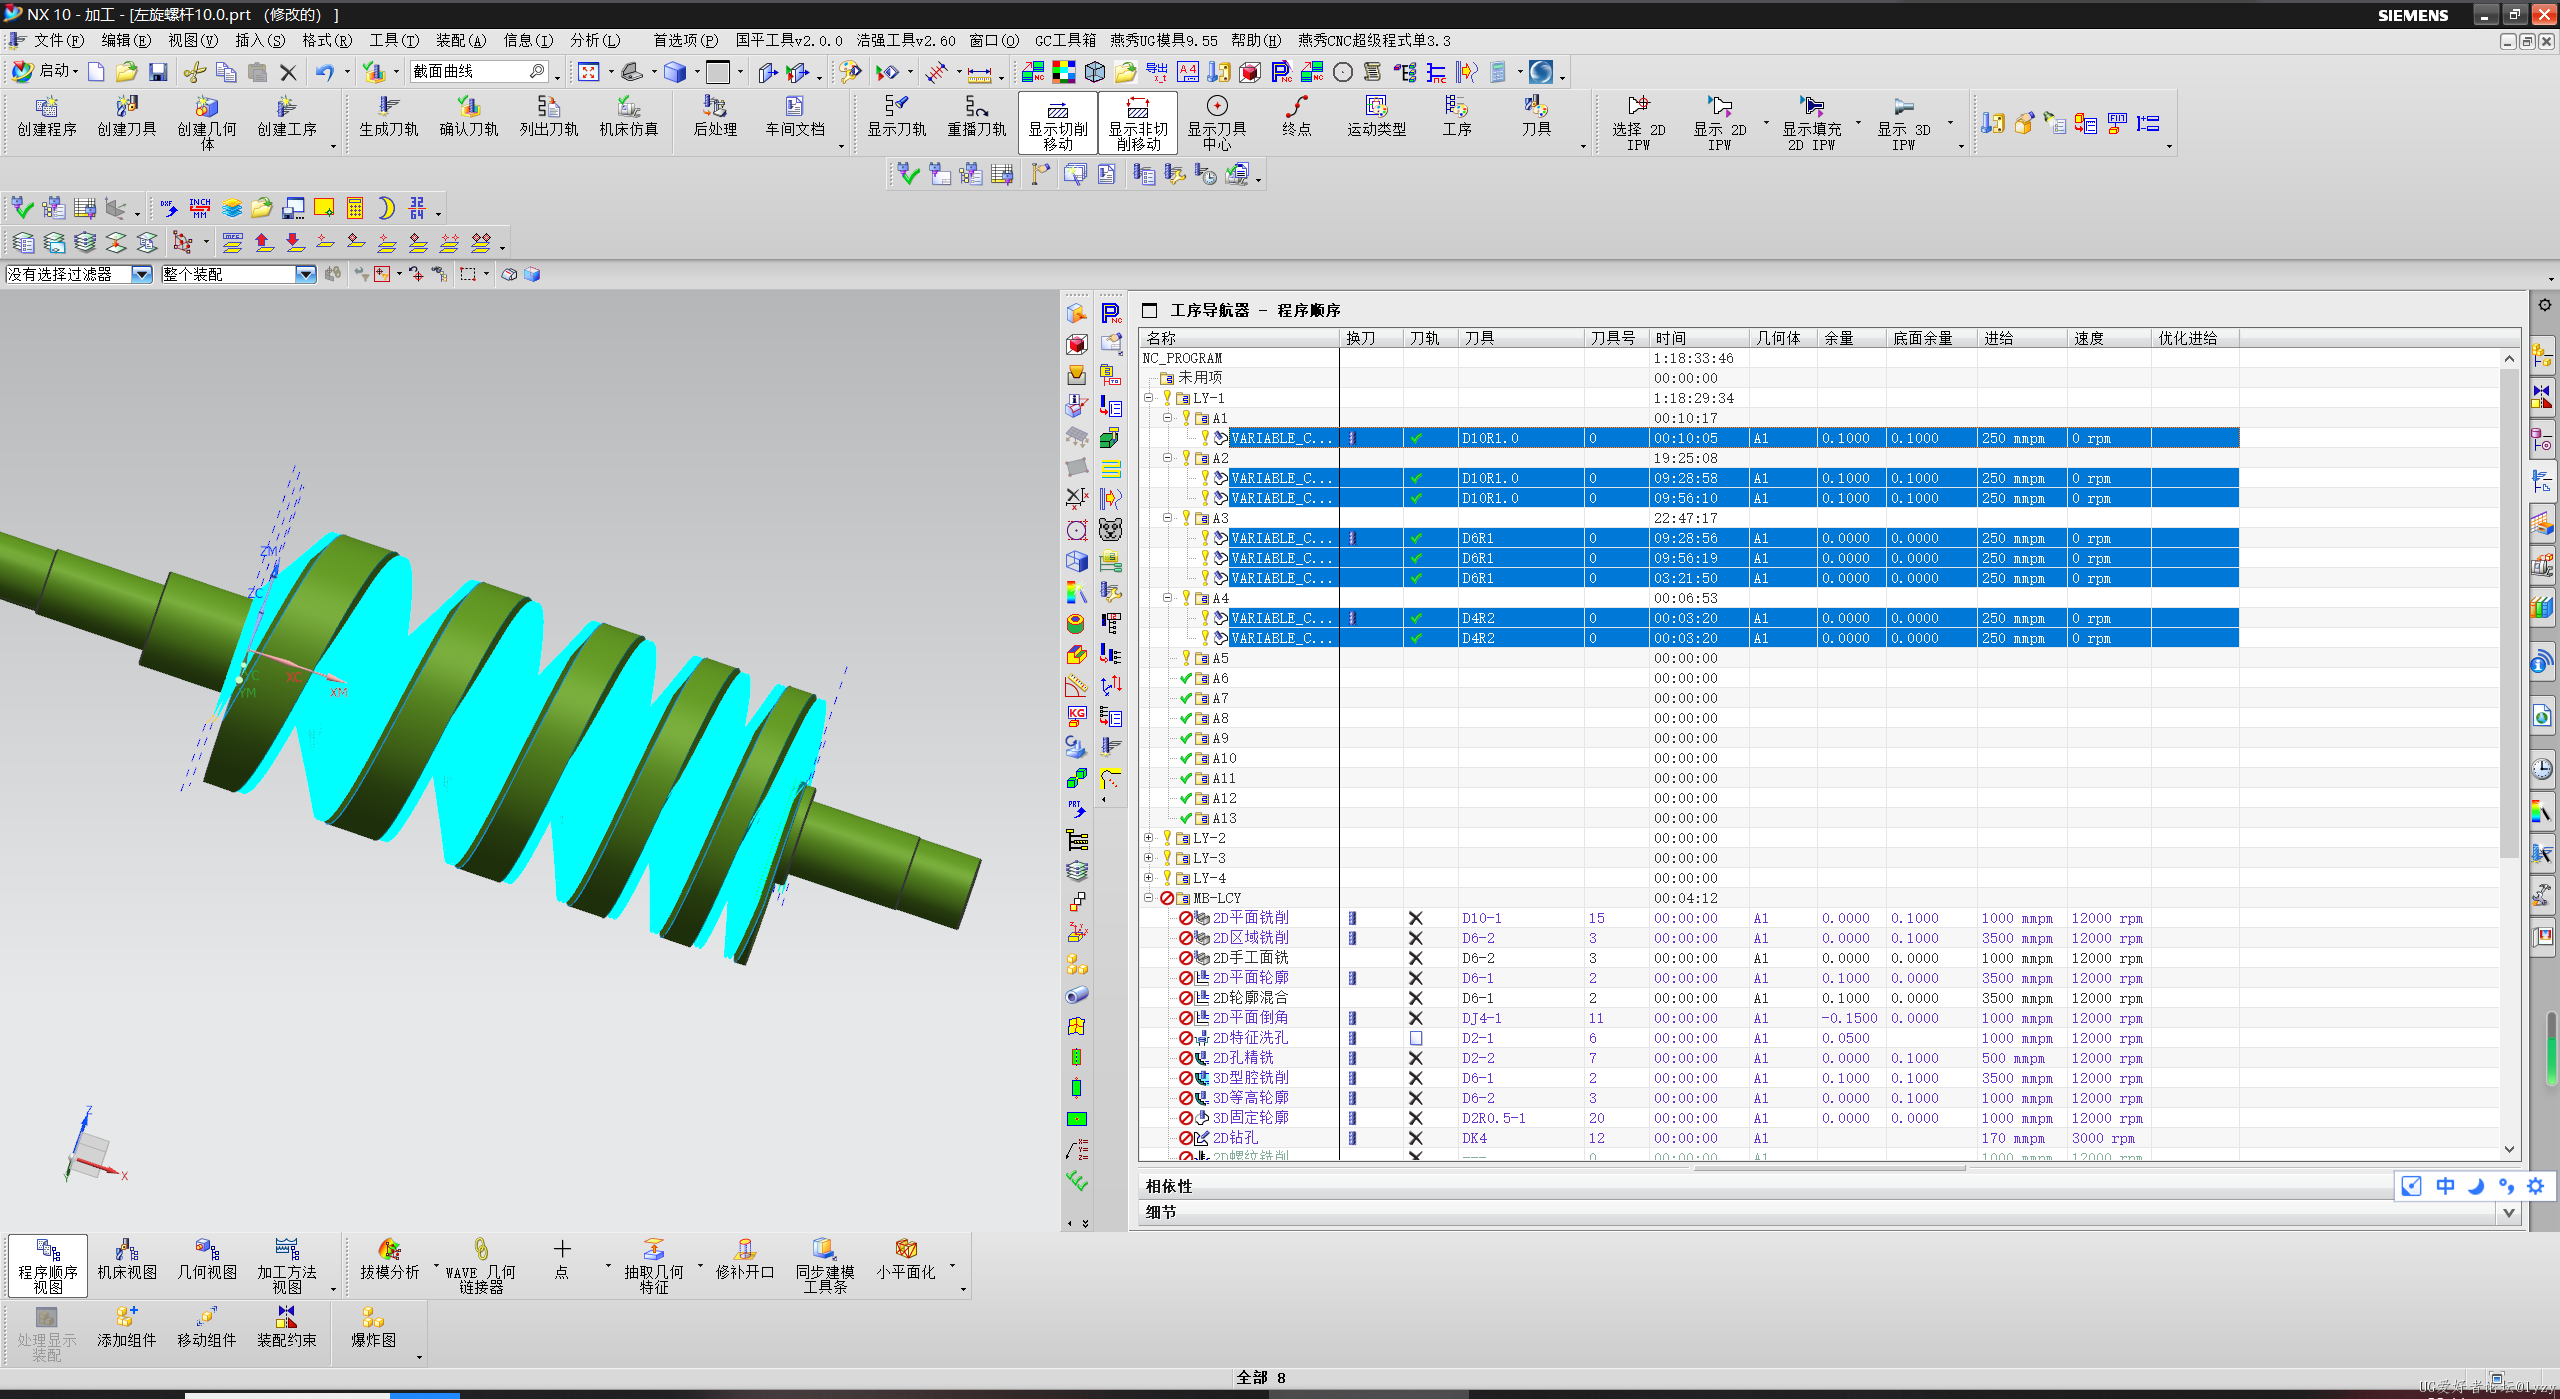Switch to 几何视图 (Geometry View)
The width and height of the screenshot is (2560, 1399).
click(207, 1260)
